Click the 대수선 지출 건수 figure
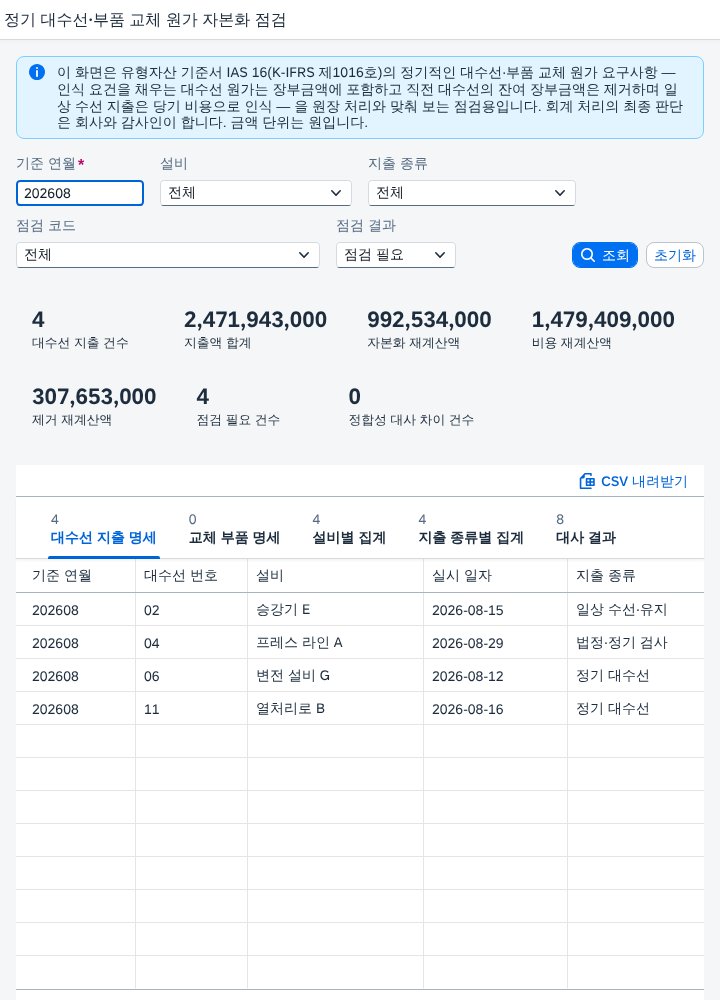This screenshot has width=720, height=1000. (x=38, y=320)
